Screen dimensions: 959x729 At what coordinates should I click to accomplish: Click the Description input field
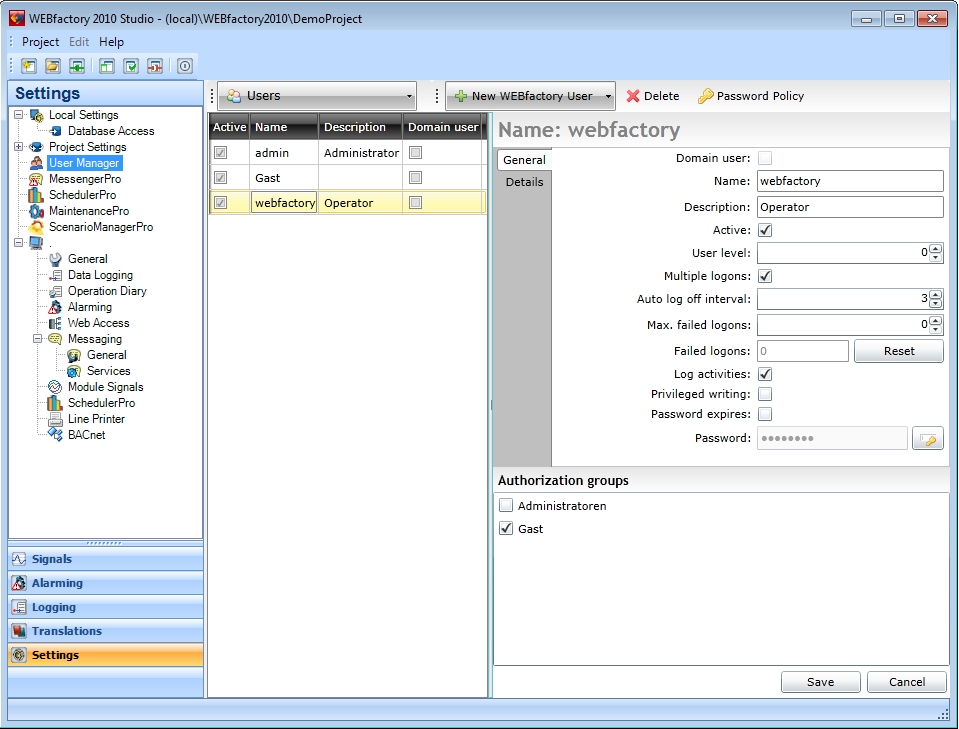849,207
